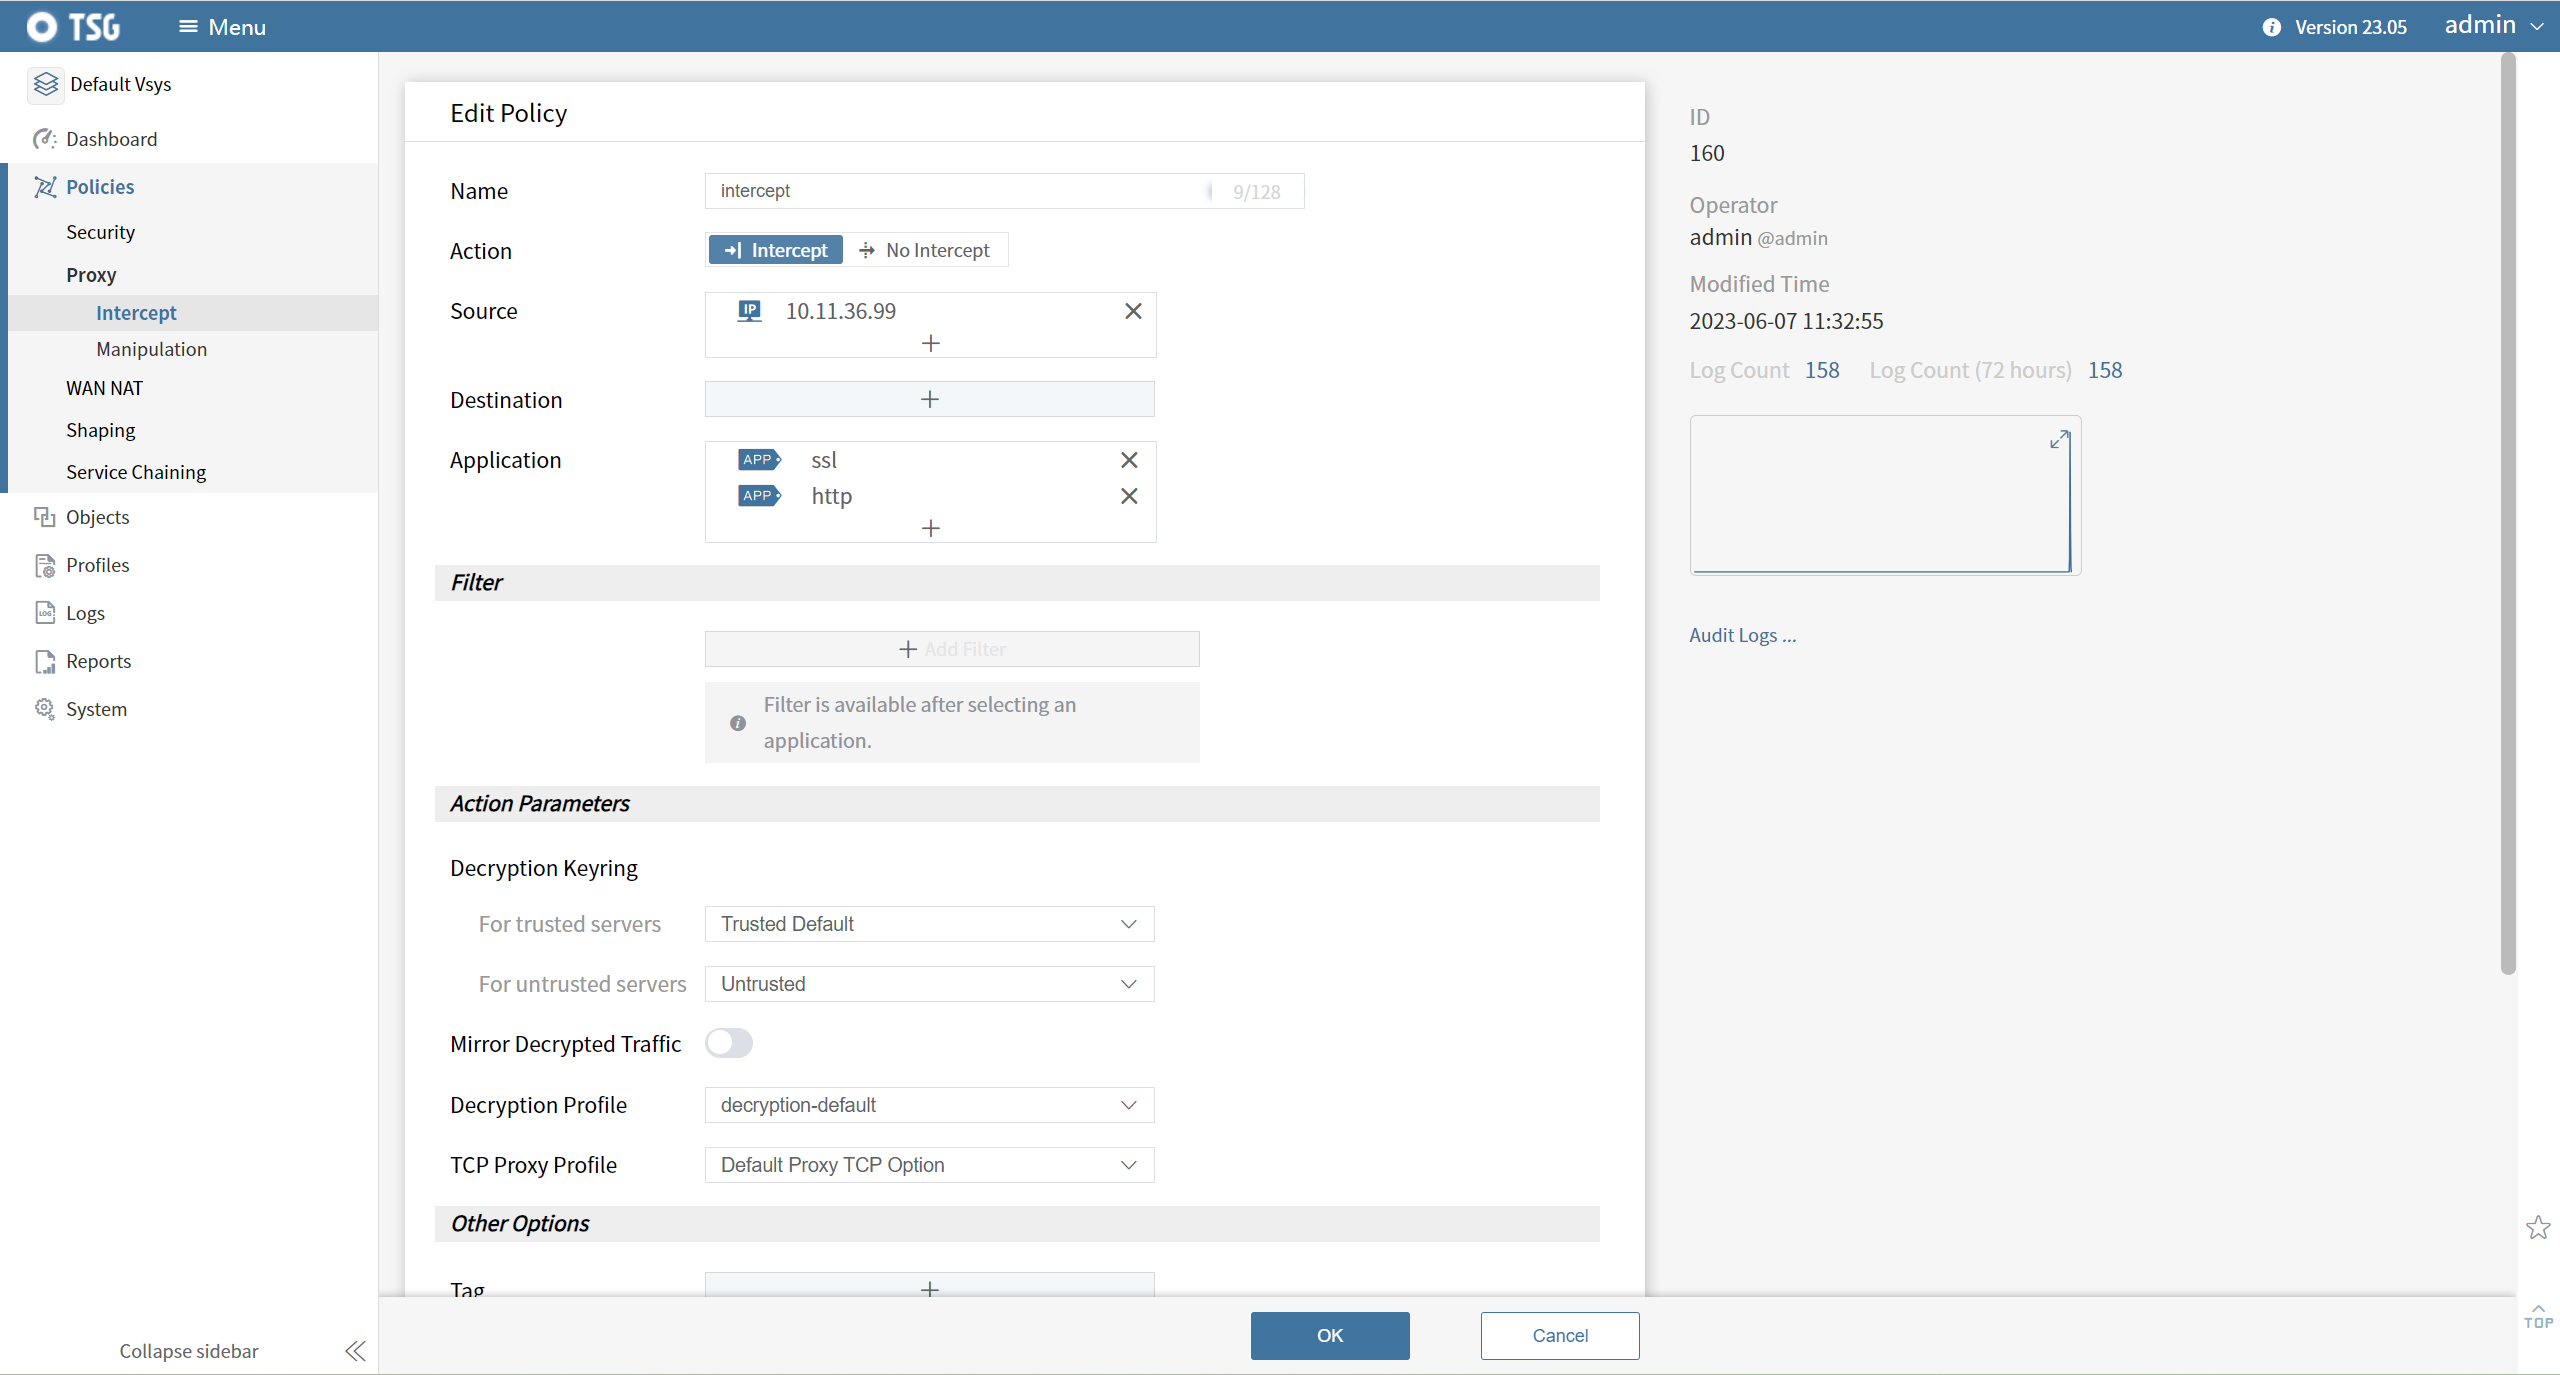
Task: Expand the log count chart thumbnail
Action: pos(2058,440)
